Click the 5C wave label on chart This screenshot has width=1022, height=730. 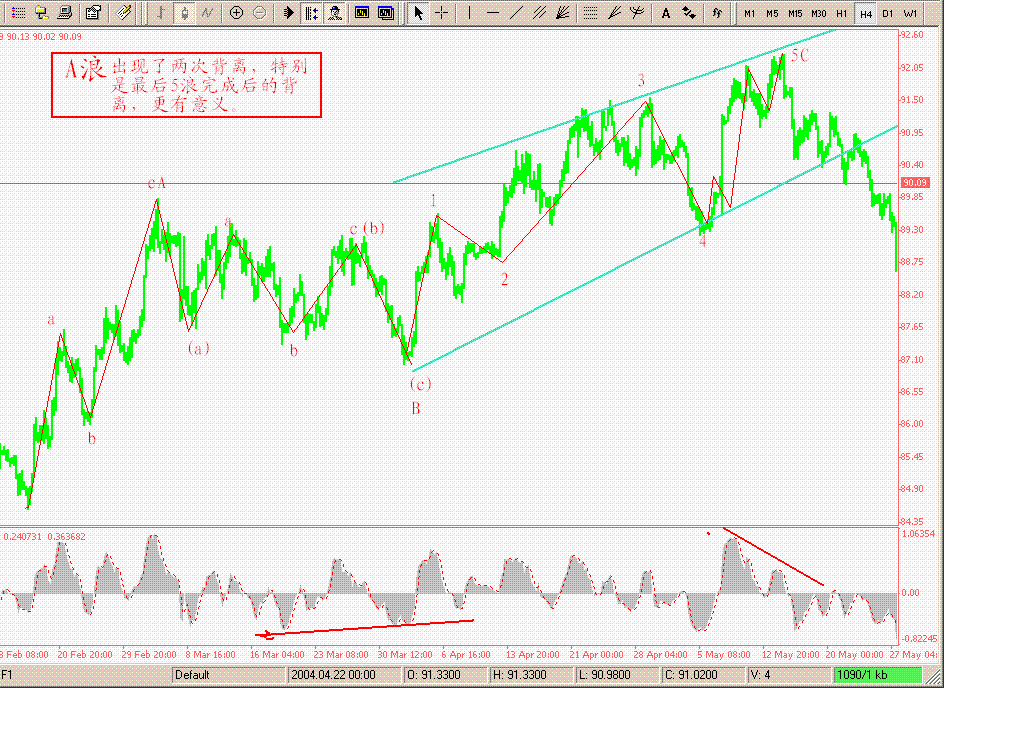click(800, 55)
